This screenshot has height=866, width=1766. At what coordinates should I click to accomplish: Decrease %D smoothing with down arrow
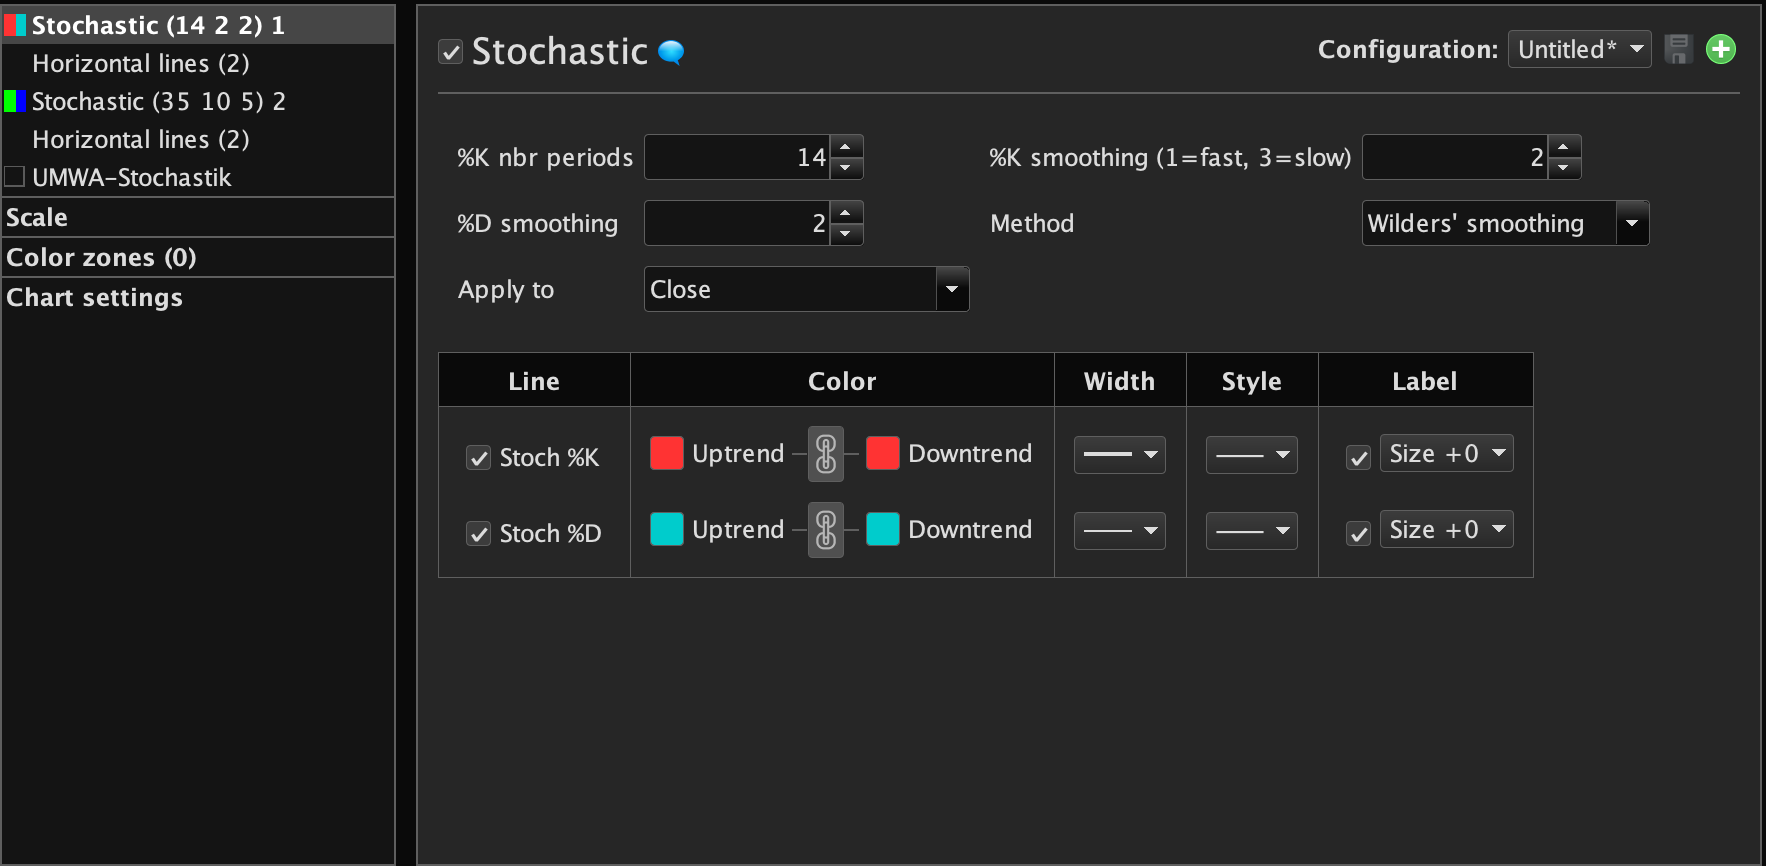coord(846,234)
